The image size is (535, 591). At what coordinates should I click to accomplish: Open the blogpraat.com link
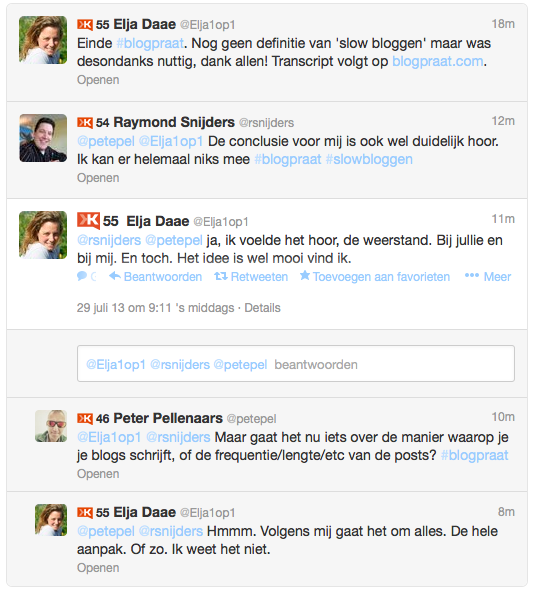click(438, 61)
